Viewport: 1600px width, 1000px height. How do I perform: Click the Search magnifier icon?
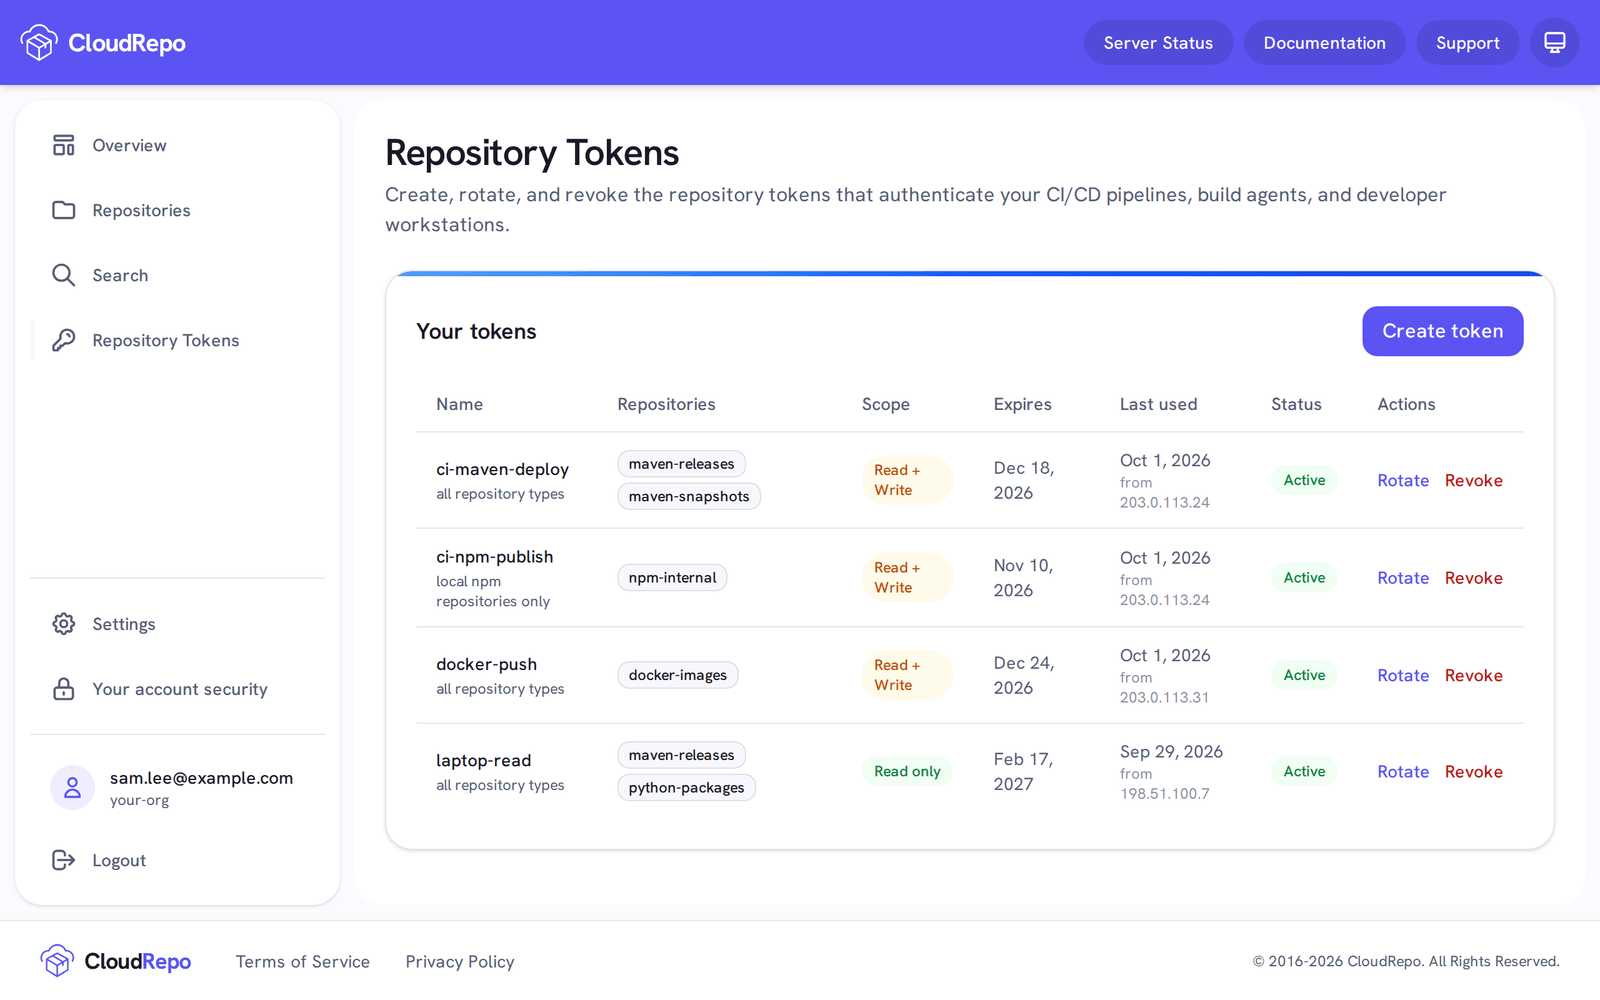coord(64,275)
